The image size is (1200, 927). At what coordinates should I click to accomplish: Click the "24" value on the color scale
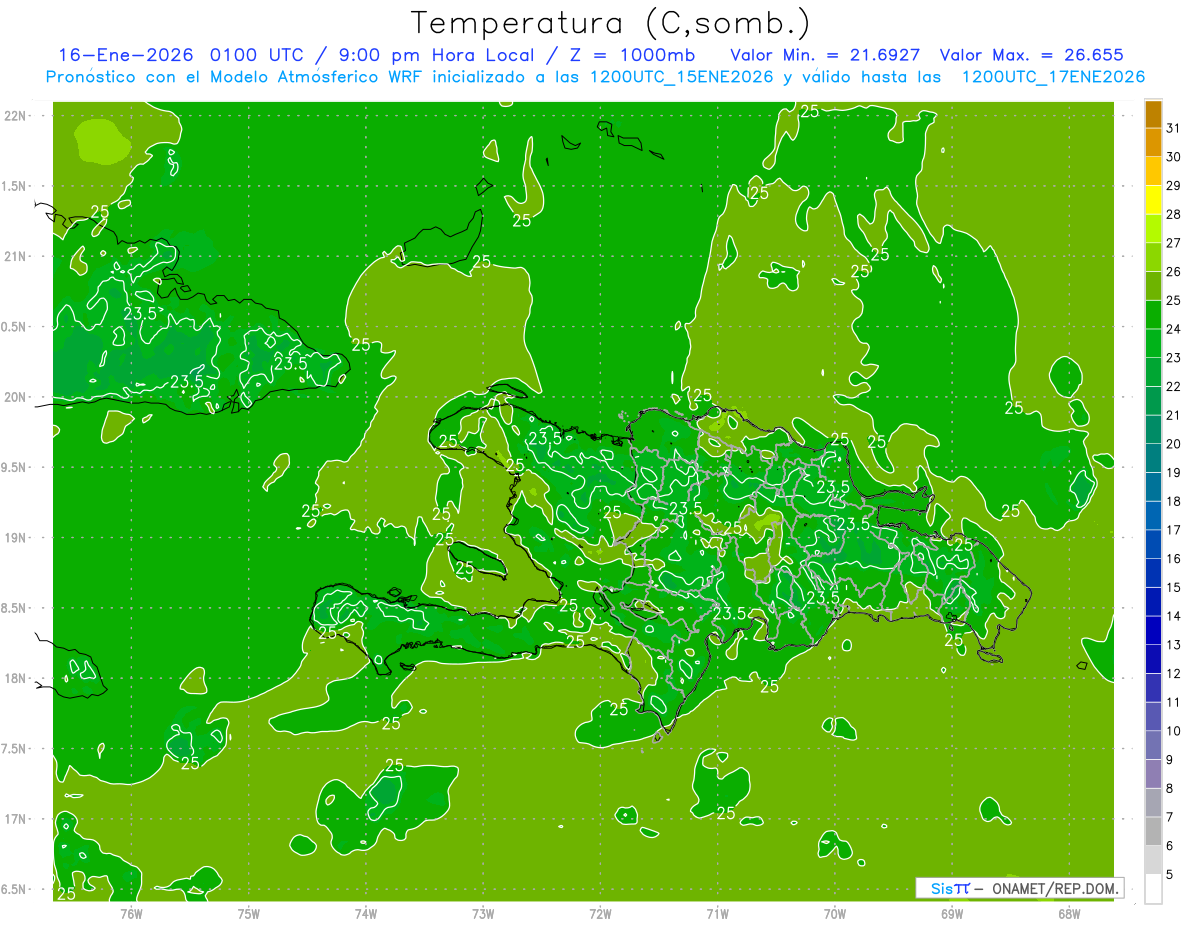(1174, 329)
